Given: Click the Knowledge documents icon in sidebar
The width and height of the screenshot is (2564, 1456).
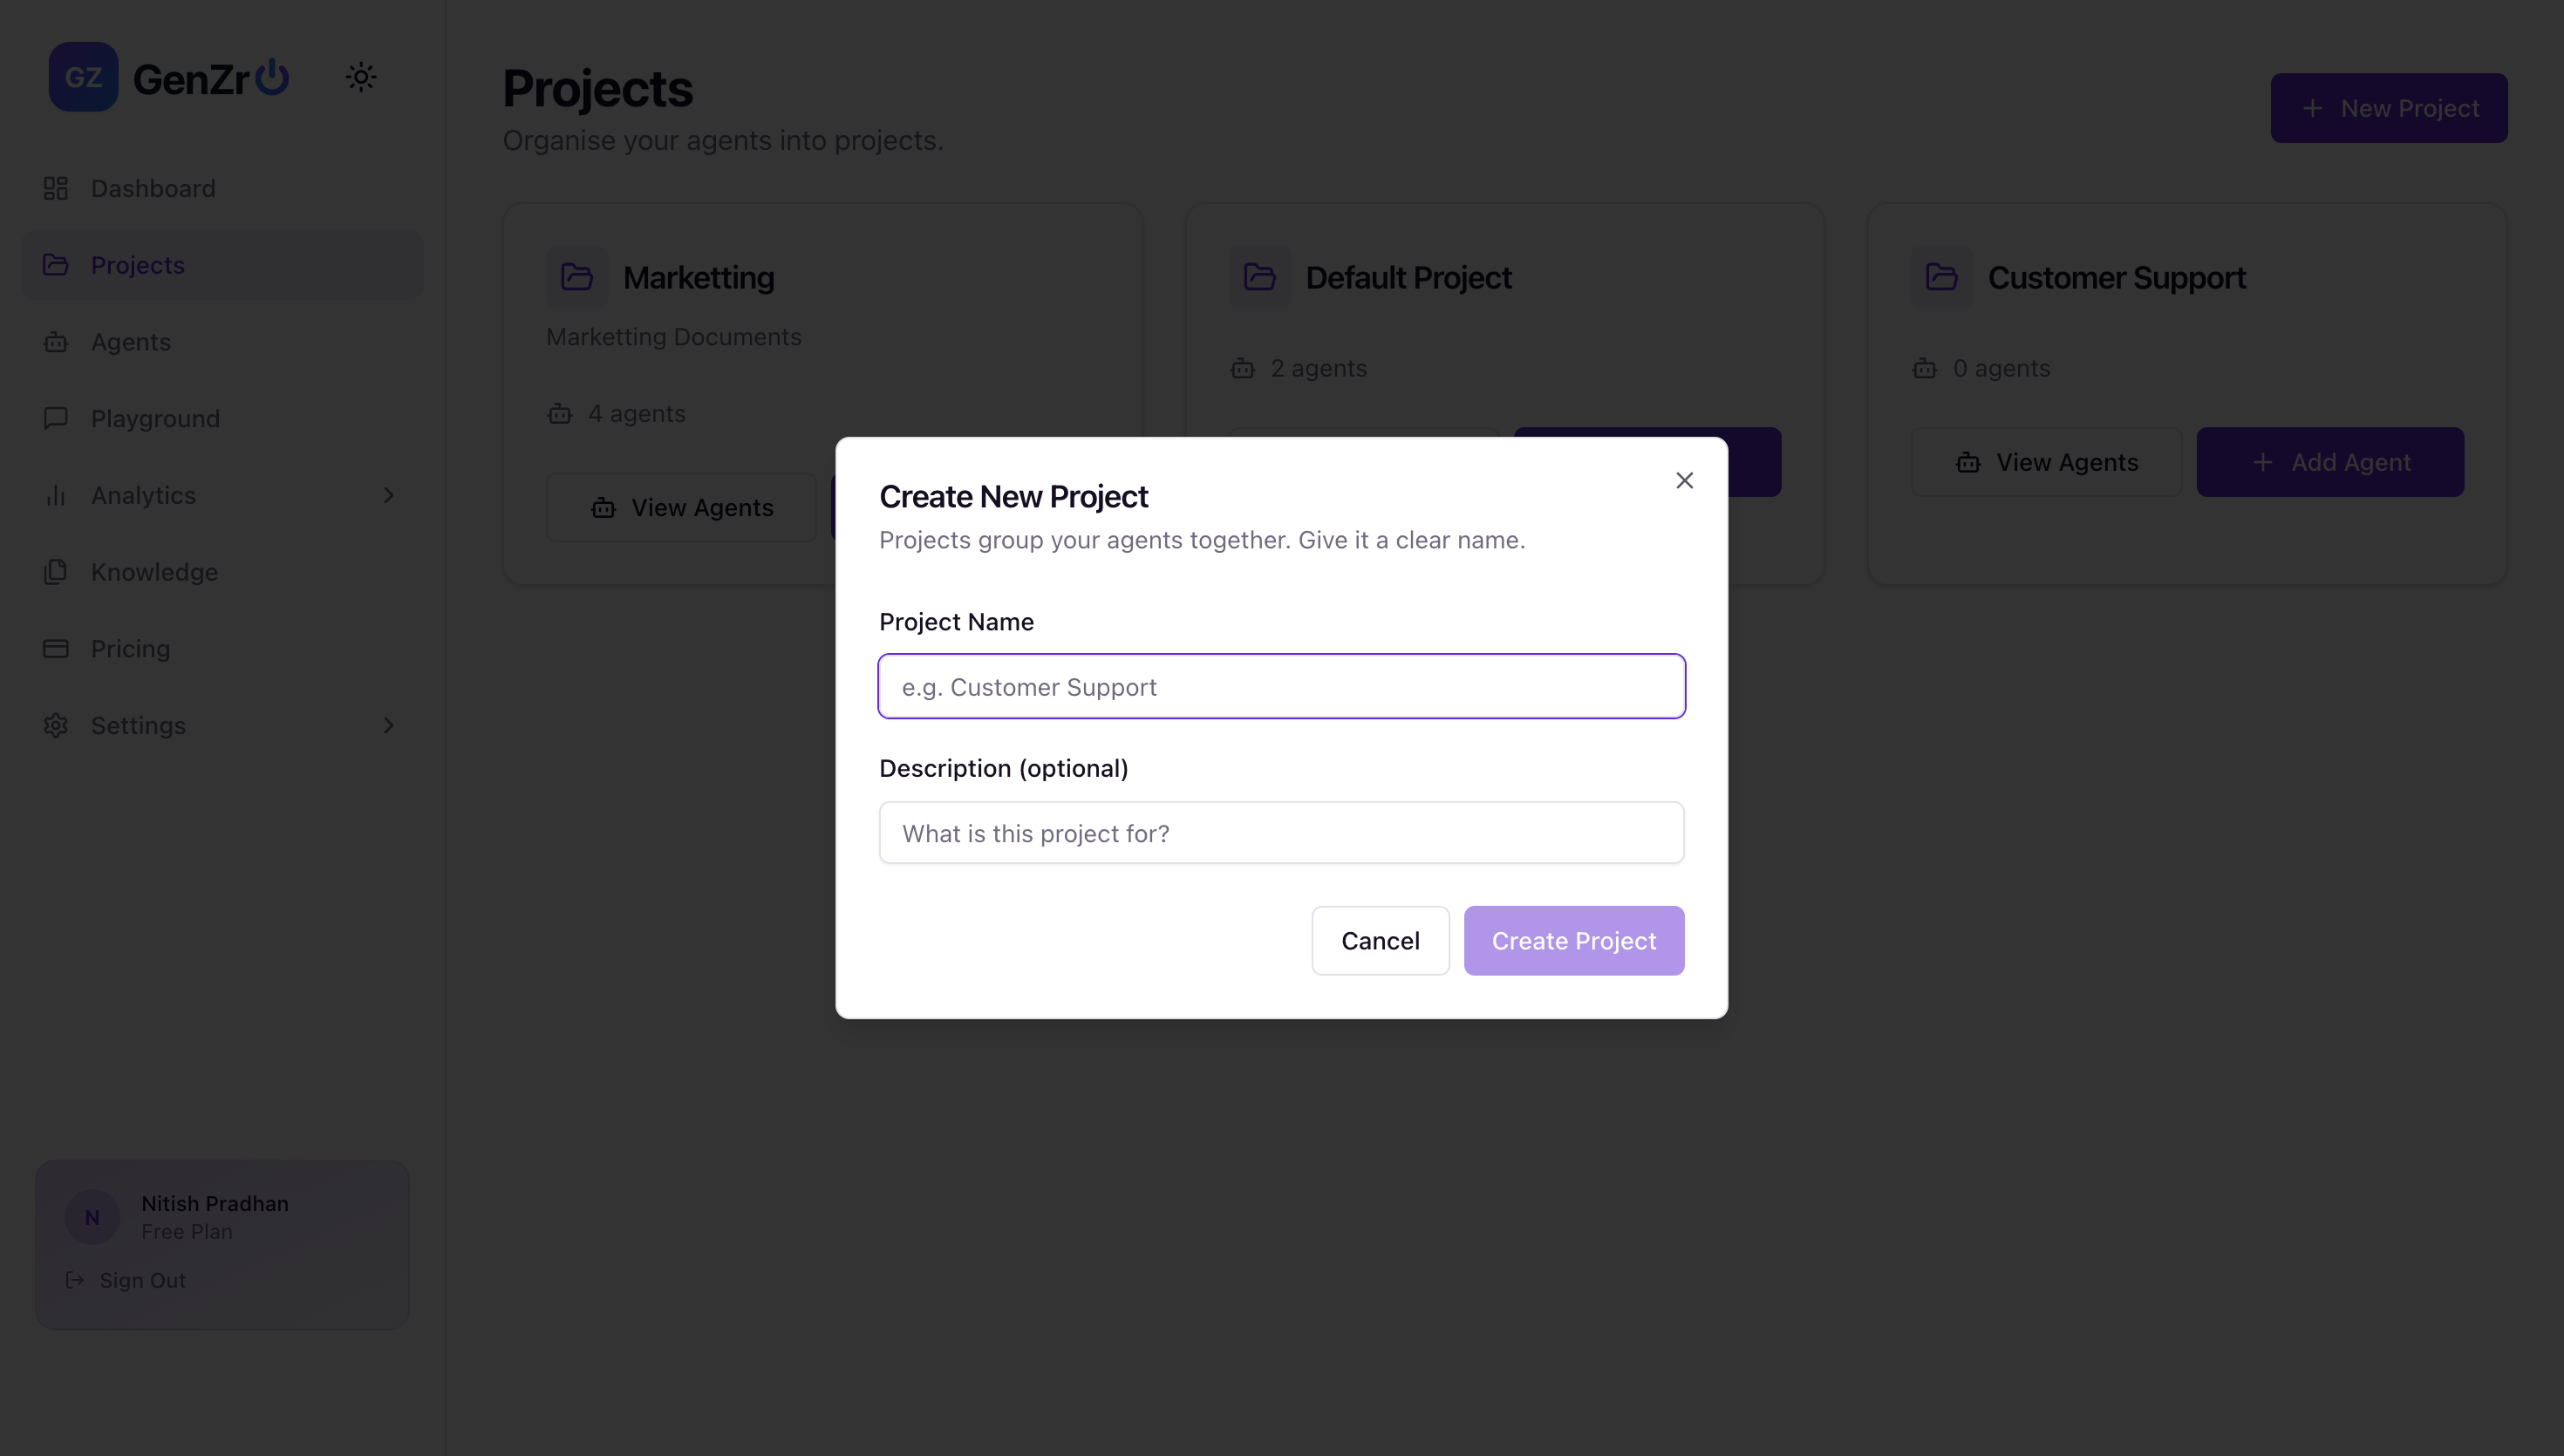Looking at the screenshot, I should (56, 572).
